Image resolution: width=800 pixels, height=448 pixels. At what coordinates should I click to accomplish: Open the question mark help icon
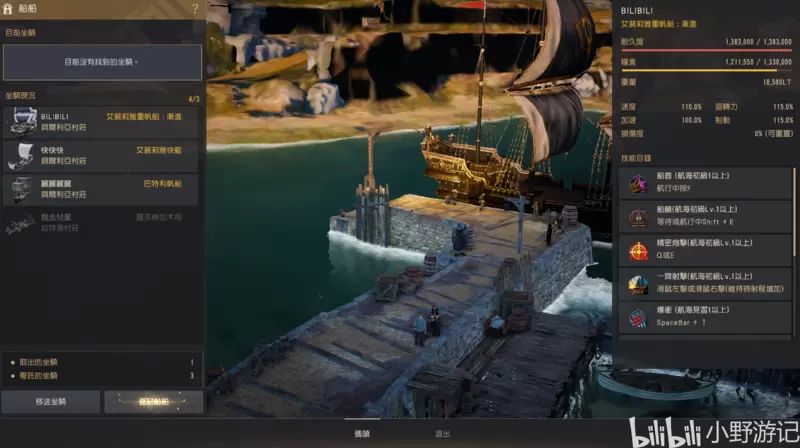tap(195, 8)
